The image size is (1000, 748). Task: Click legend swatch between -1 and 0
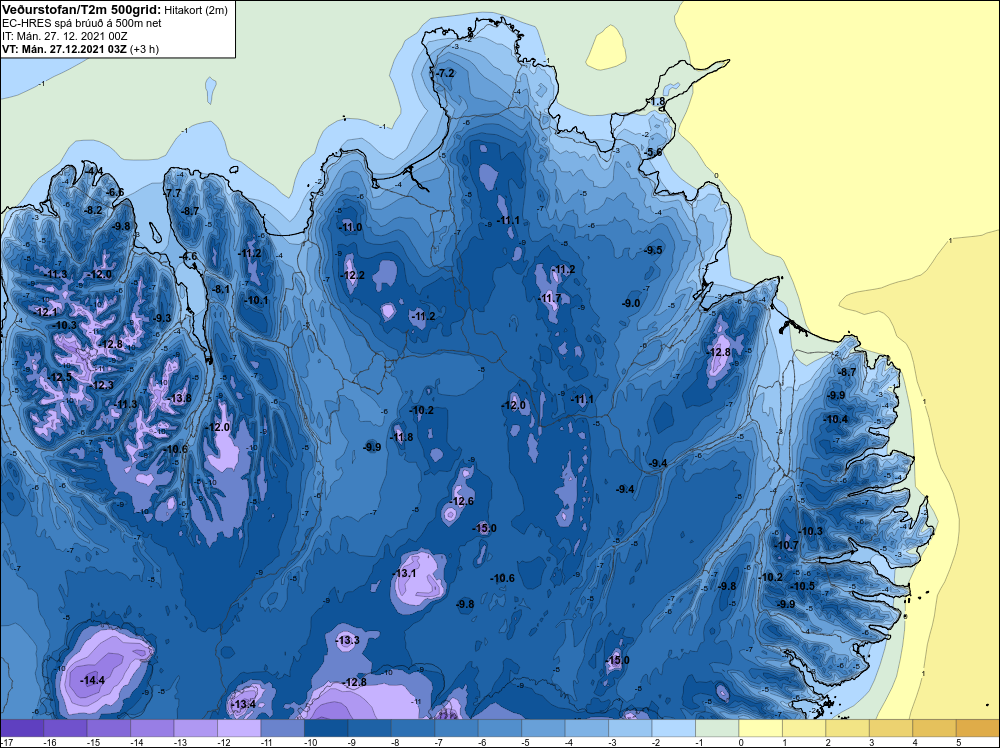[x=717, y=728]
